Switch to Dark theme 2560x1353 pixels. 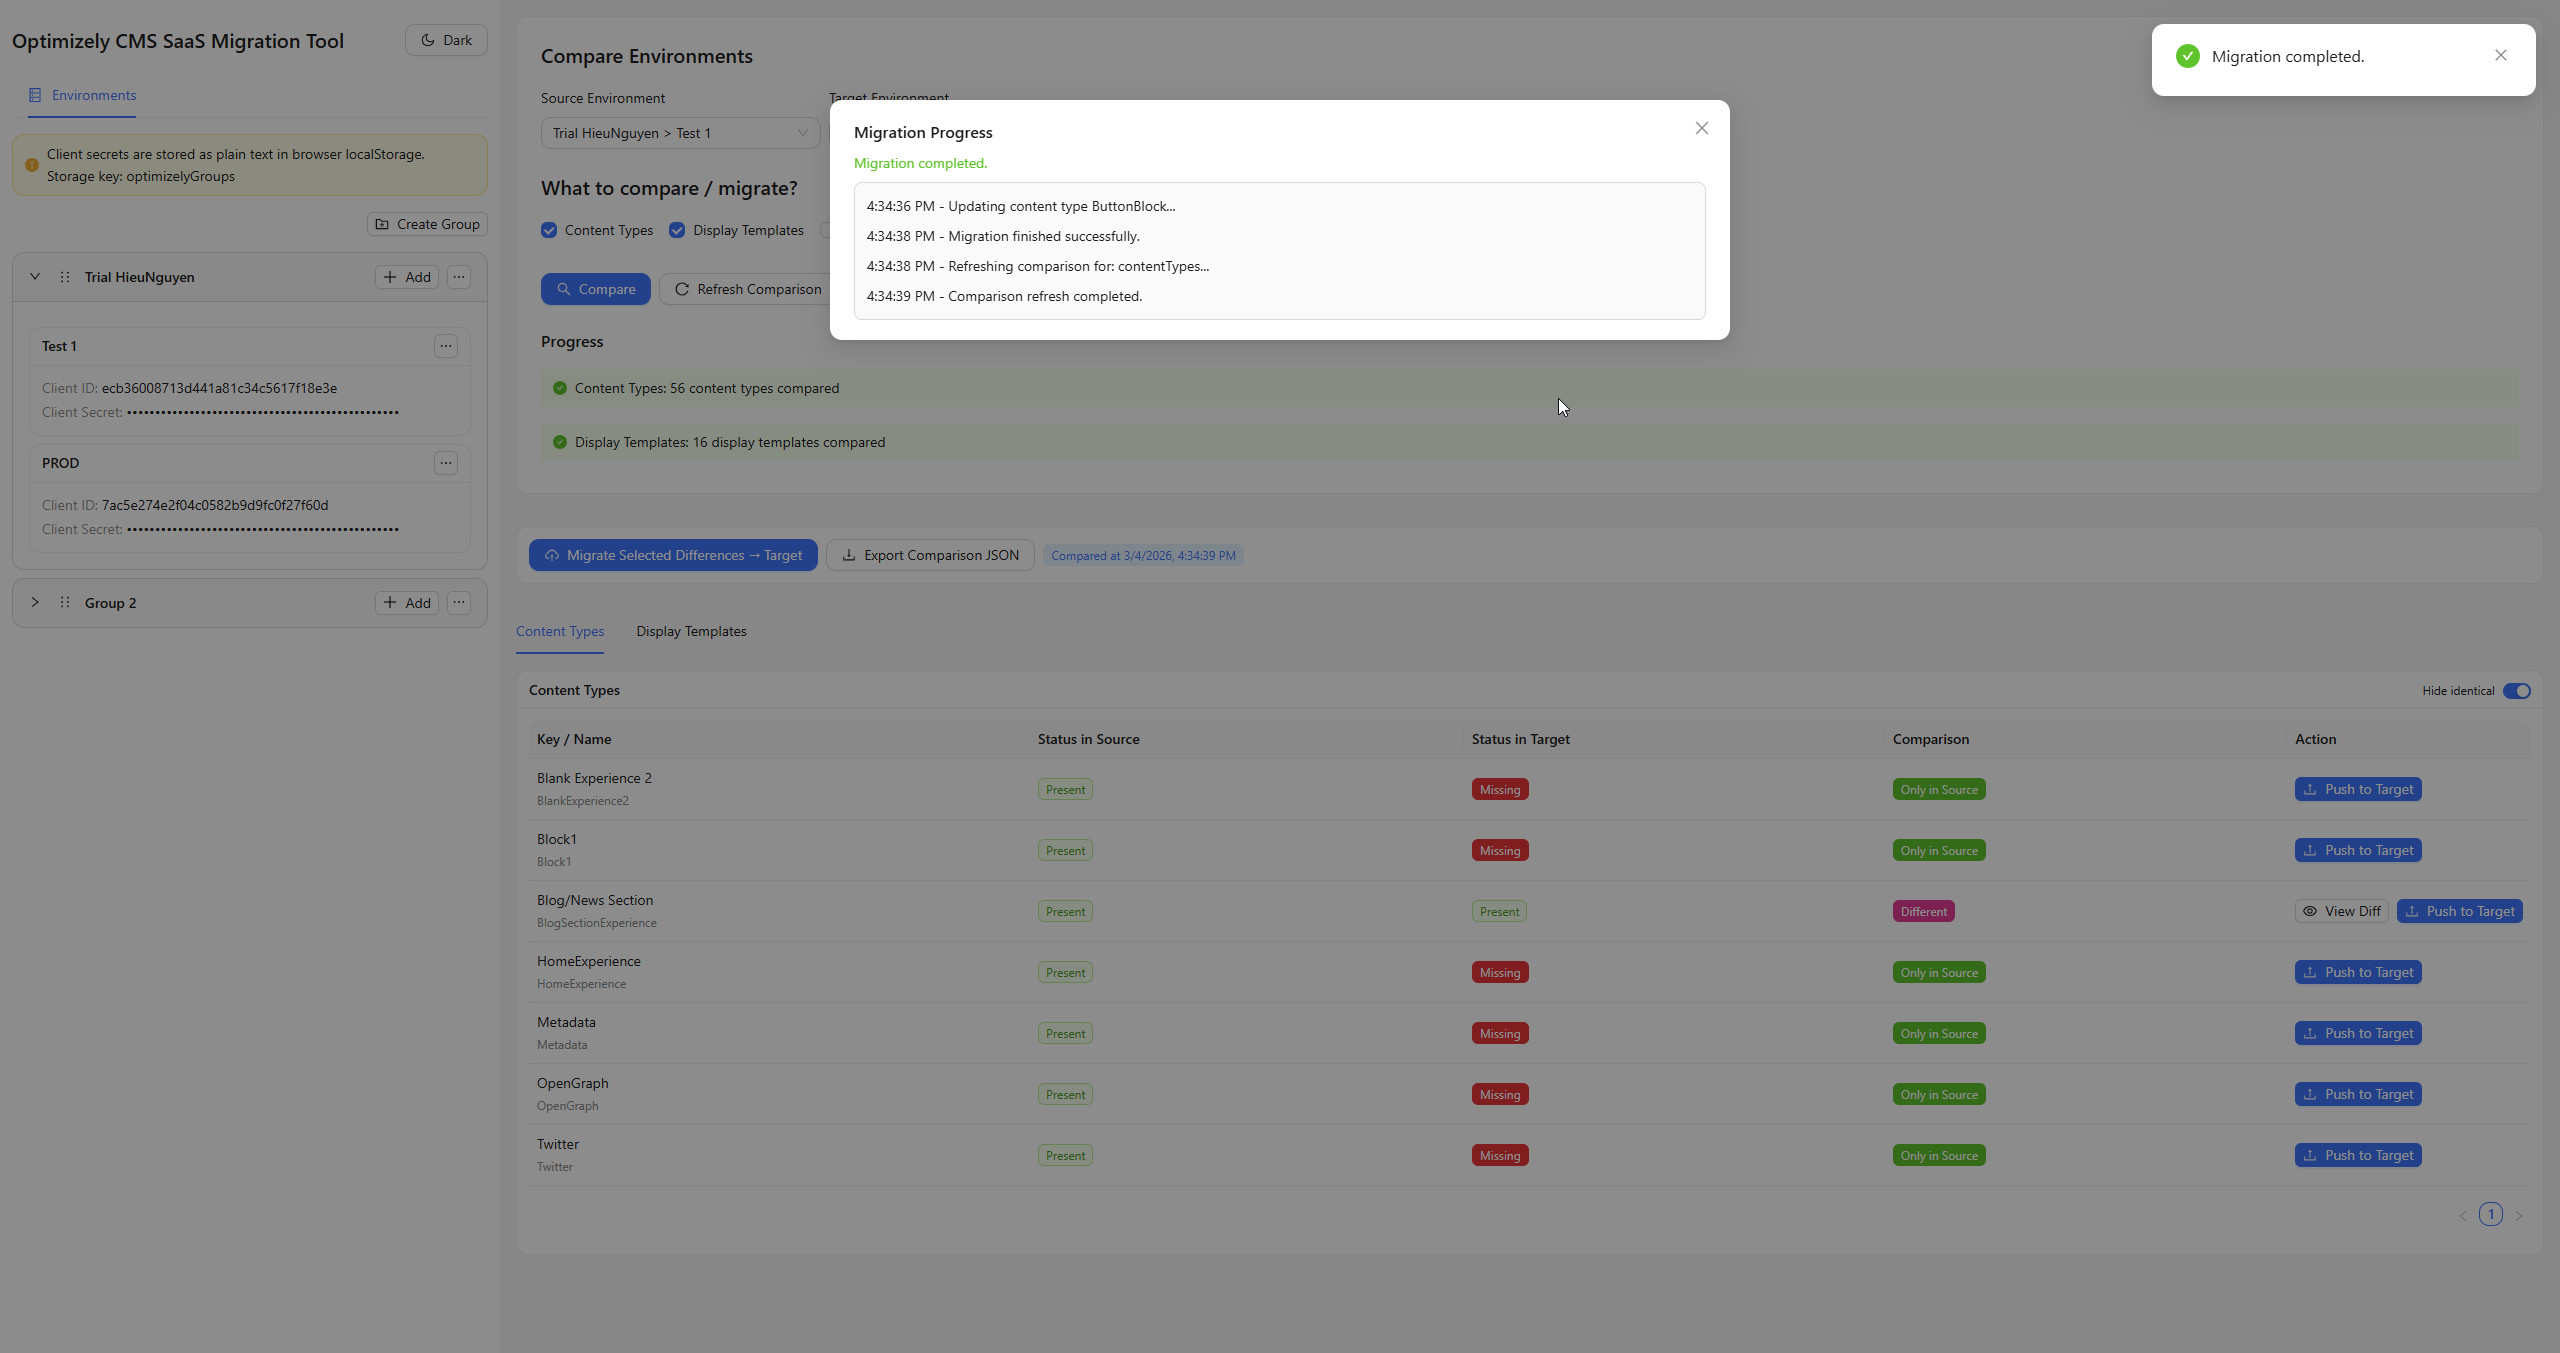[446, 41]
